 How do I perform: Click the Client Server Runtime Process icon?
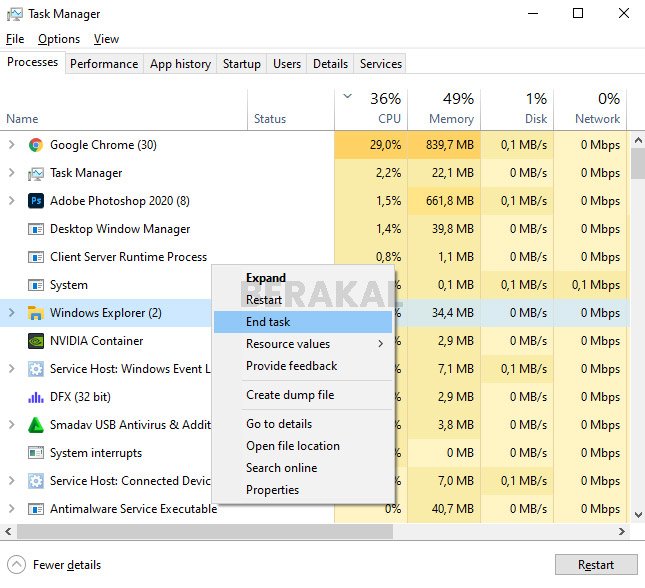(36, 257)
